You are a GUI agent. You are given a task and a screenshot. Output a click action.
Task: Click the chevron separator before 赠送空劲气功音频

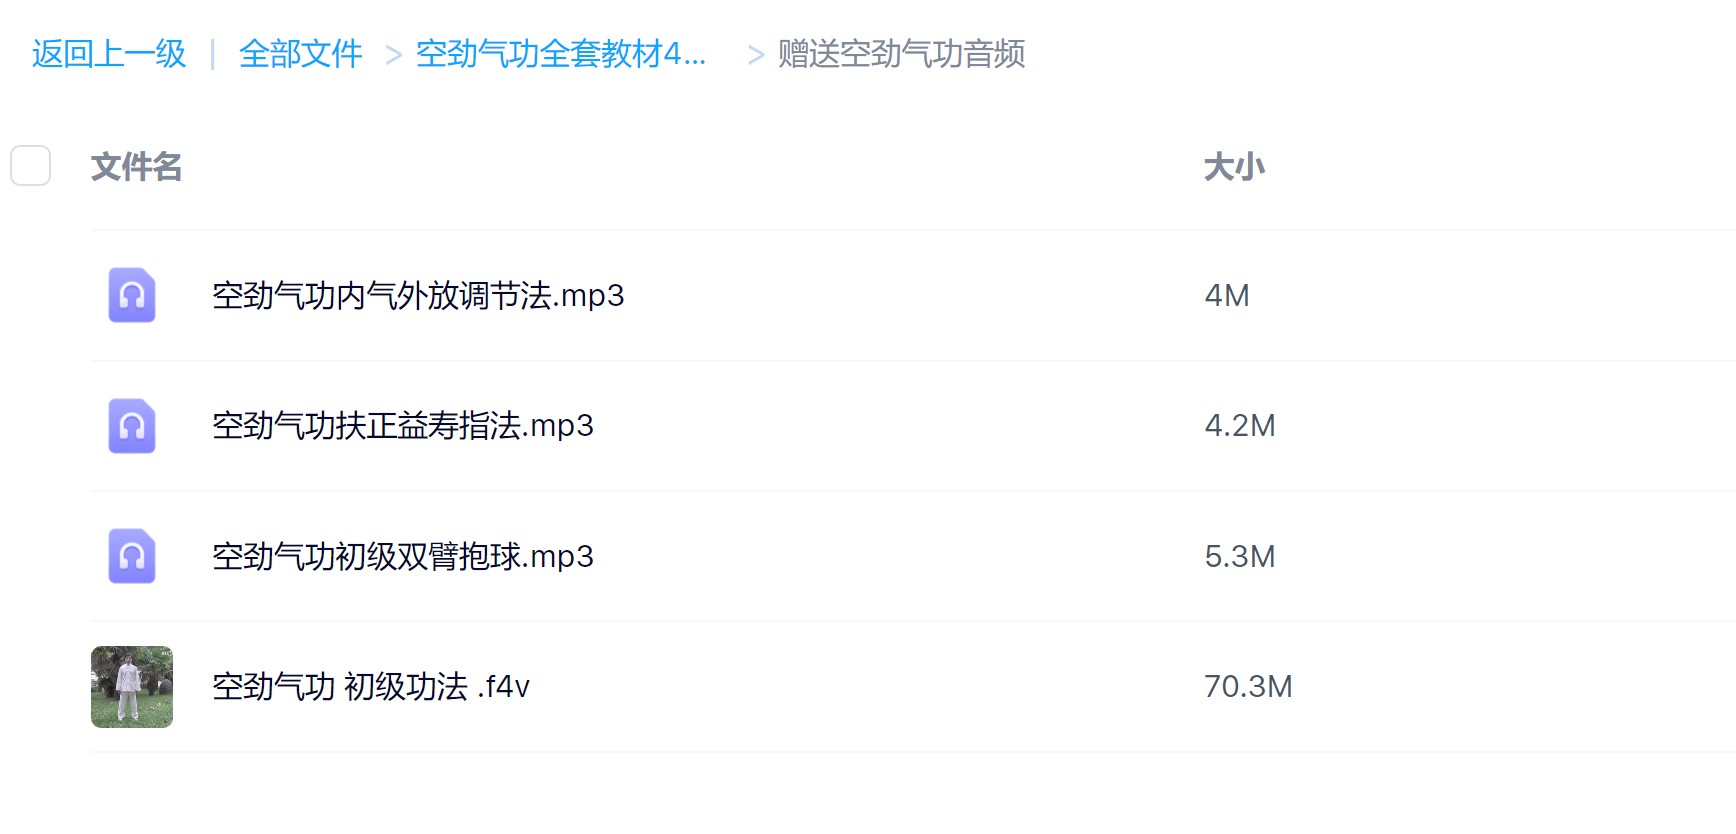pos(756,56)
